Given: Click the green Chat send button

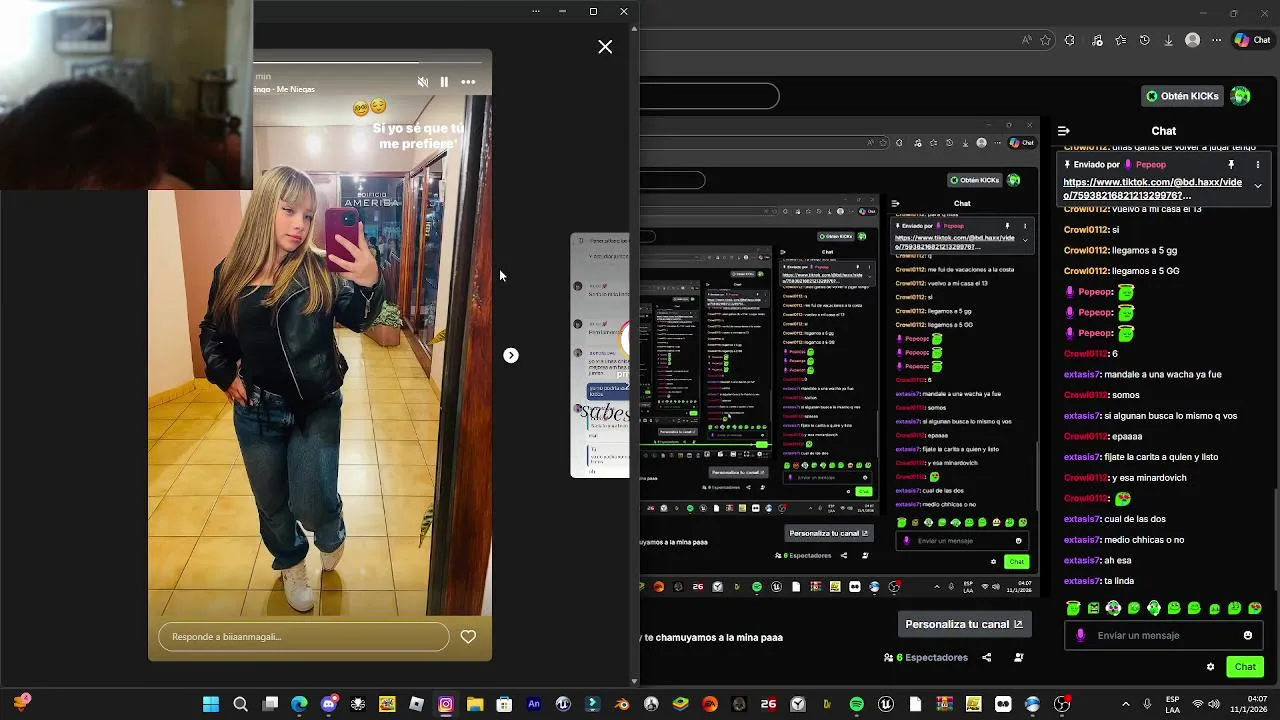Looking at the screenshot, I should 1245,667.
